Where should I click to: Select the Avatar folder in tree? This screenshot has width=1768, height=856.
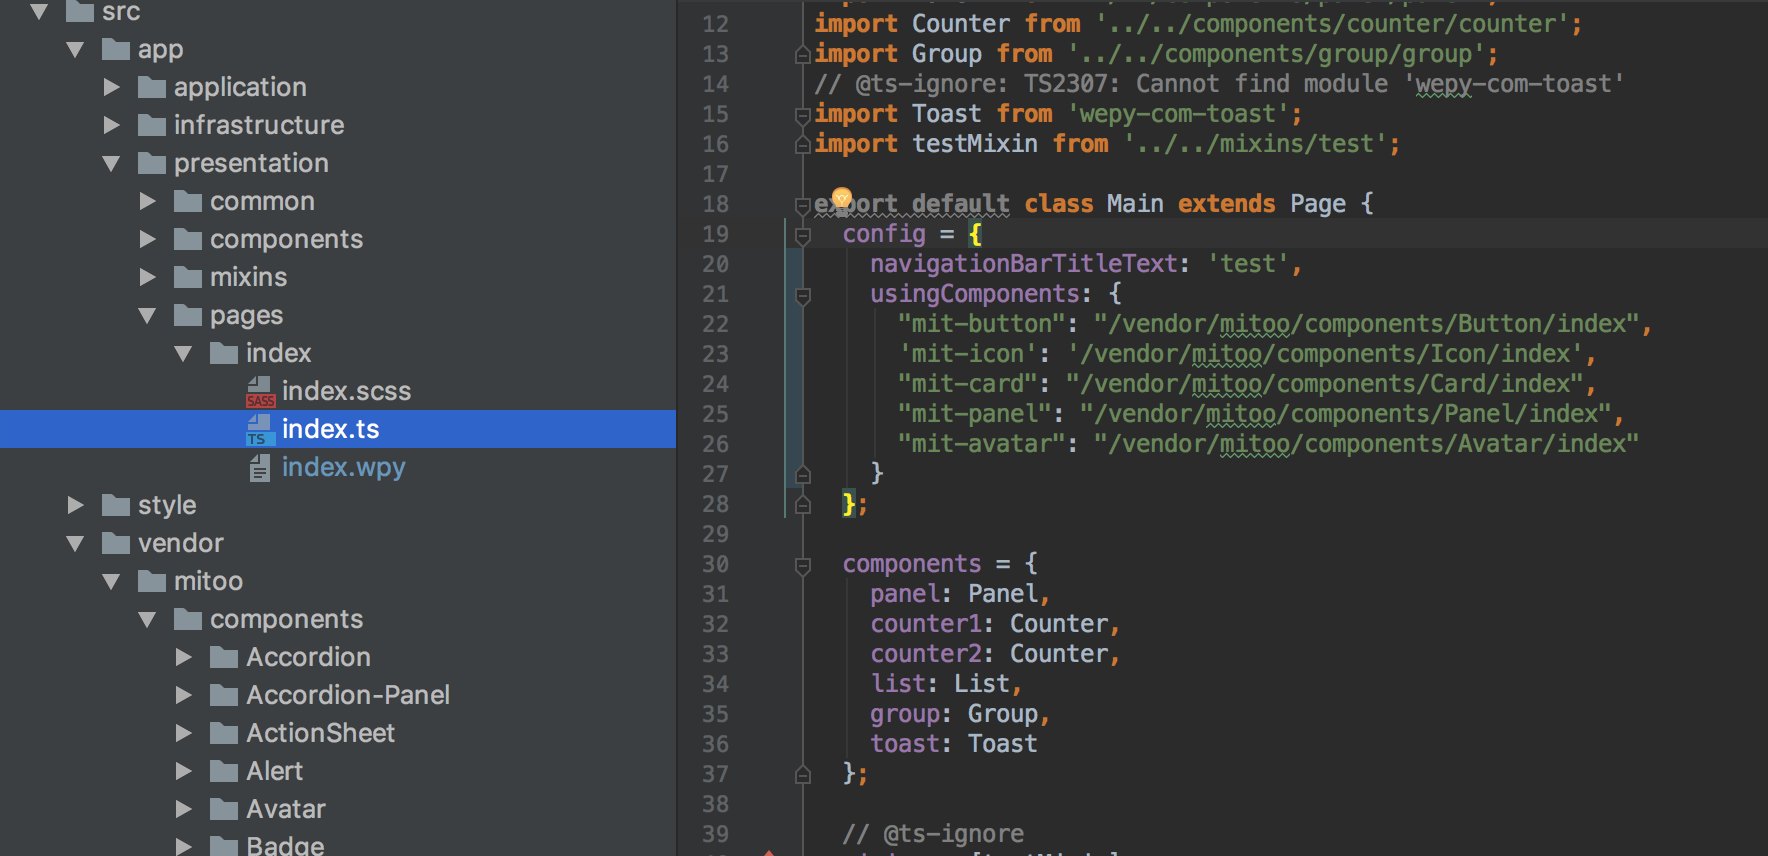point(286,809)
